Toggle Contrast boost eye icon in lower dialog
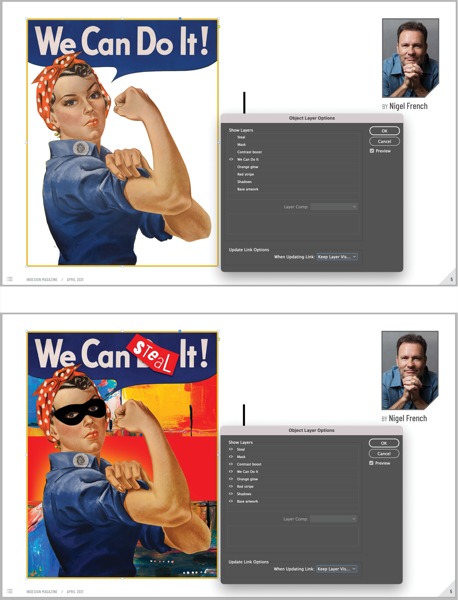This screenshot has height=600, width=458. 231,464
